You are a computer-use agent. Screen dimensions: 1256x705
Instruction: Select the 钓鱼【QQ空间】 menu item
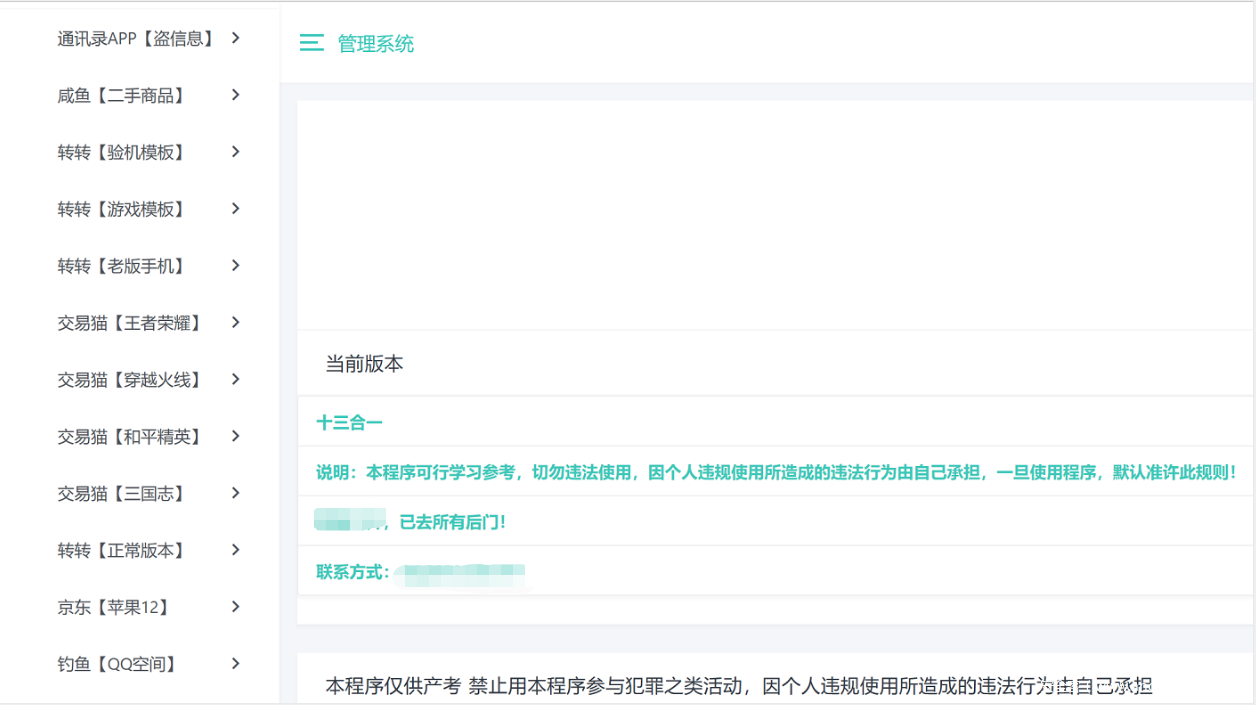point(117,664)
